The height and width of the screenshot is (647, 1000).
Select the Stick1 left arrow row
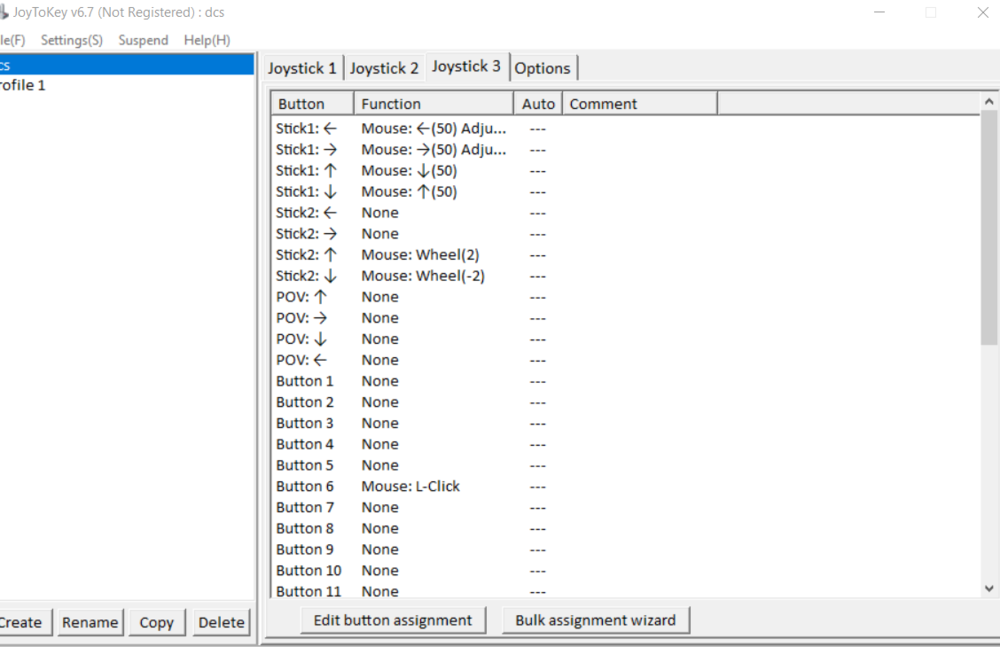point(625,128)
